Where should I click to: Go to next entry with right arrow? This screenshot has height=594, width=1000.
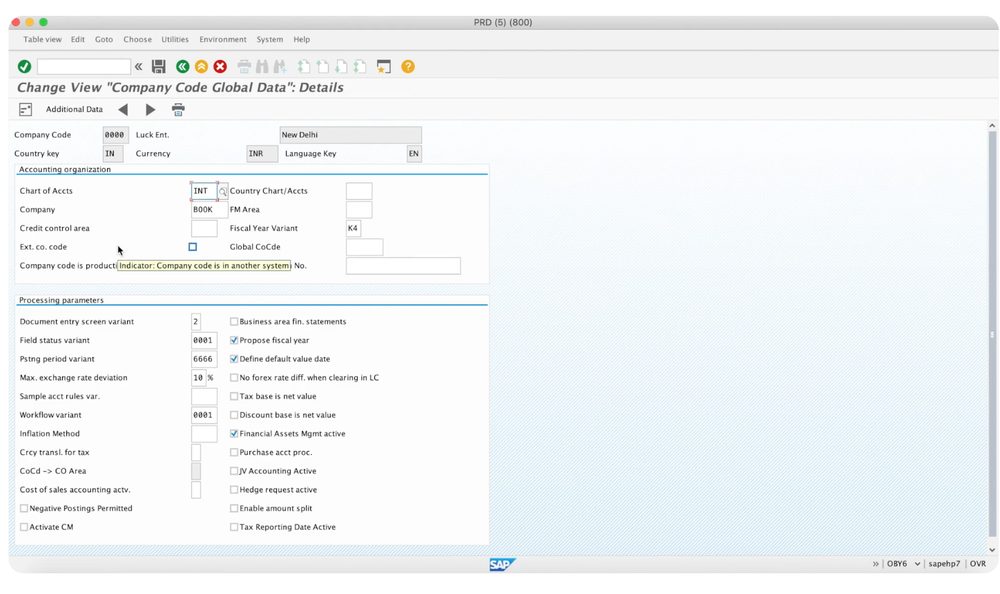tap(150, 110)
